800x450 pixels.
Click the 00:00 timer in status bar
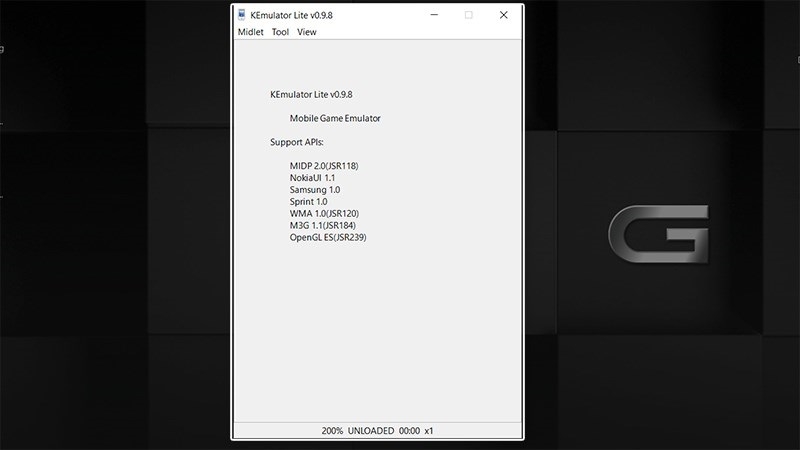409,431
